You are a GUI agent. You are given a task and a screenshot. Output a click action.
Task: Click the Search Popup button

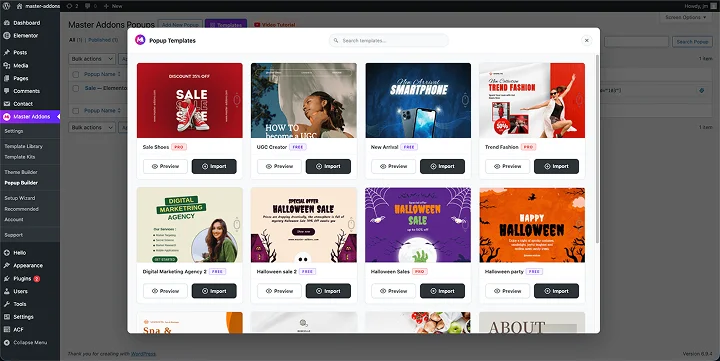(692, 42)
